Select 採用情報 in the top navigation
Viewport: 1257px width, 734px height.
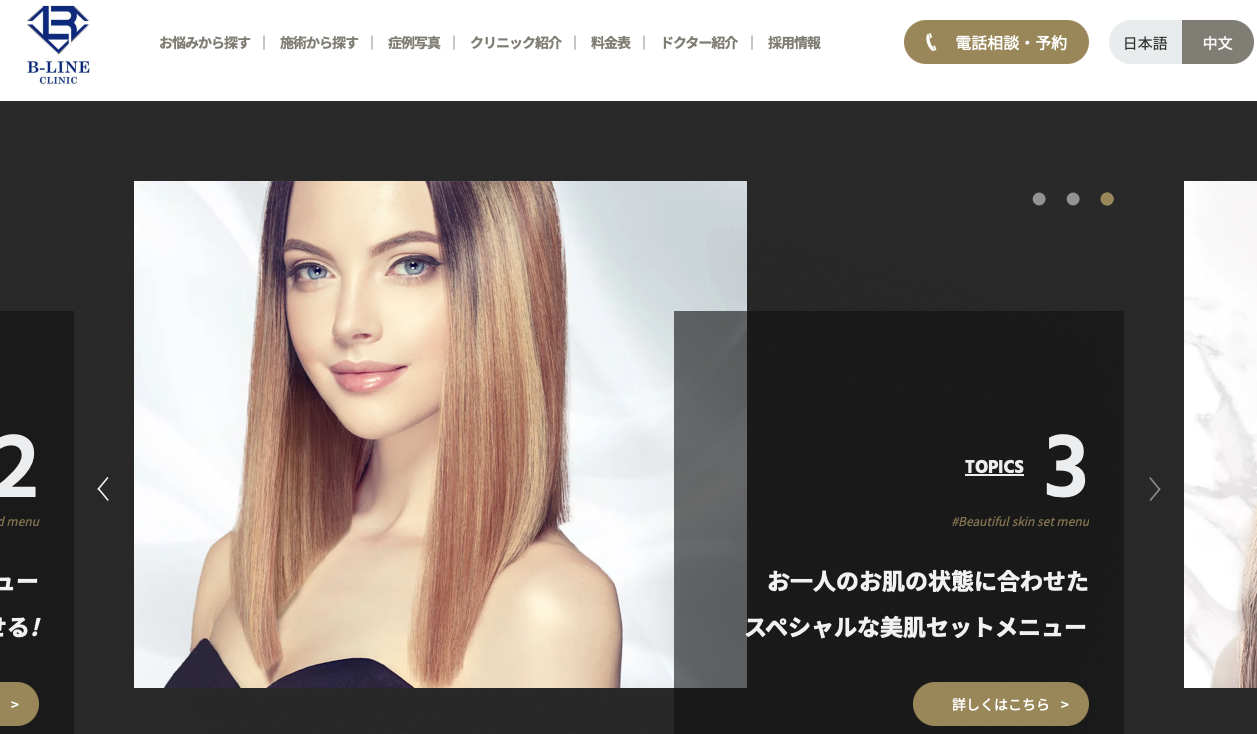tap(794, 43)
